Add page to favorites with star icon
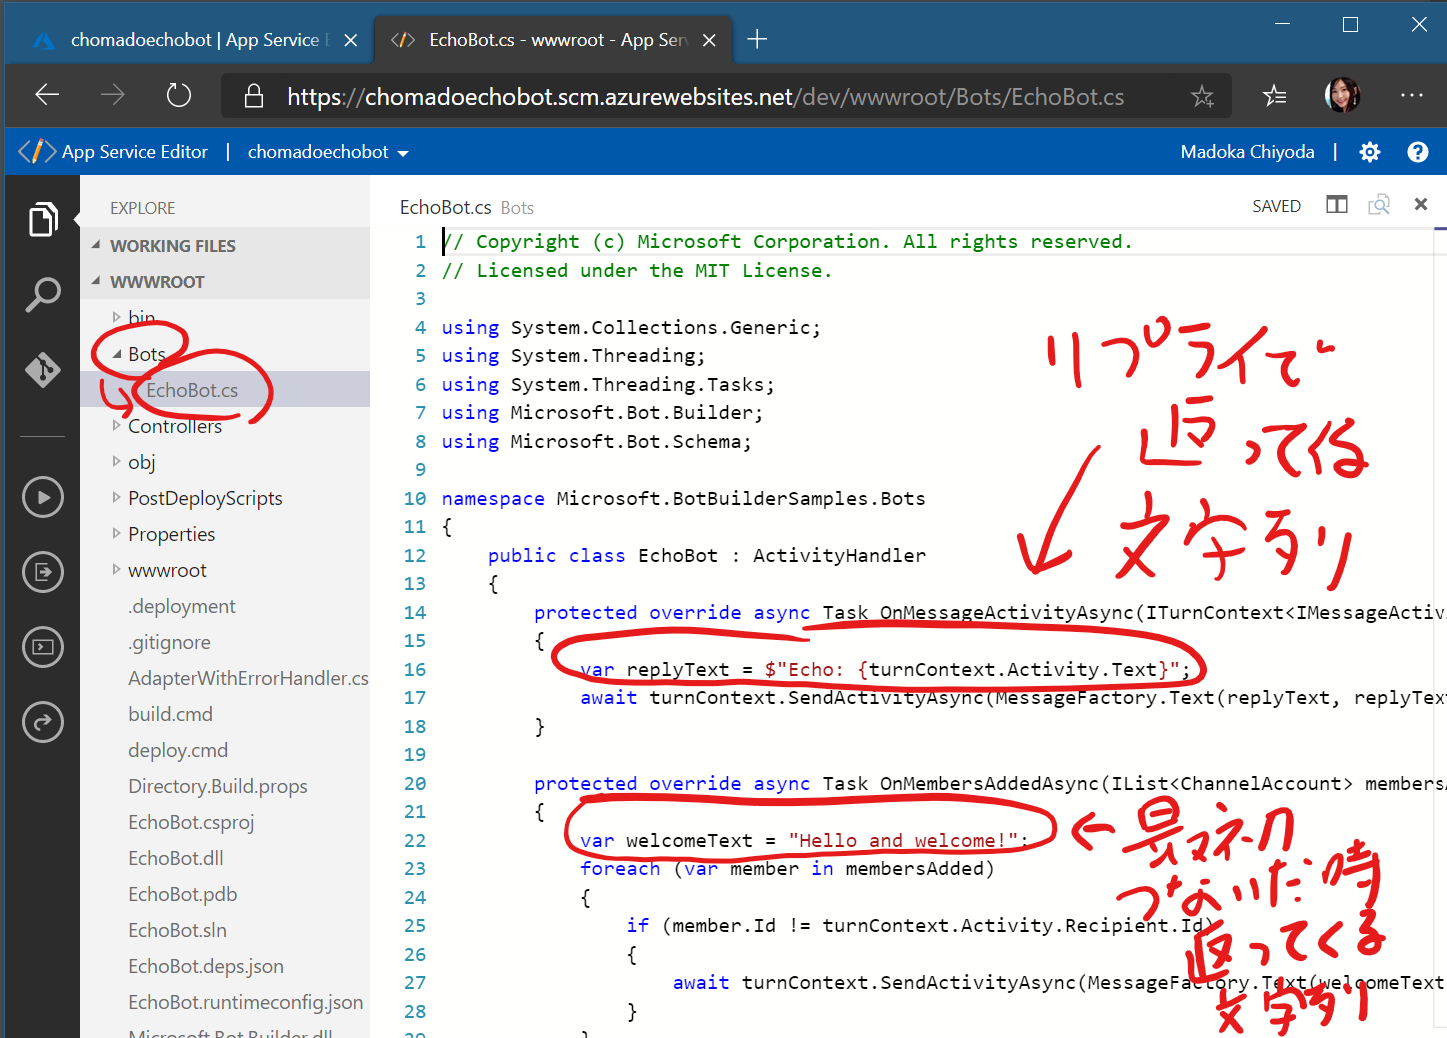 pyautogui.click(x=1202, y=96)
